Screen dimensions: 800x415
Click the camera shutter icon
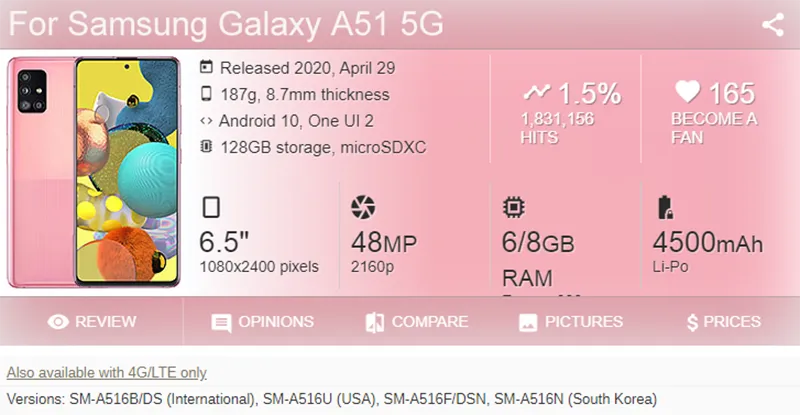(363, 208)
